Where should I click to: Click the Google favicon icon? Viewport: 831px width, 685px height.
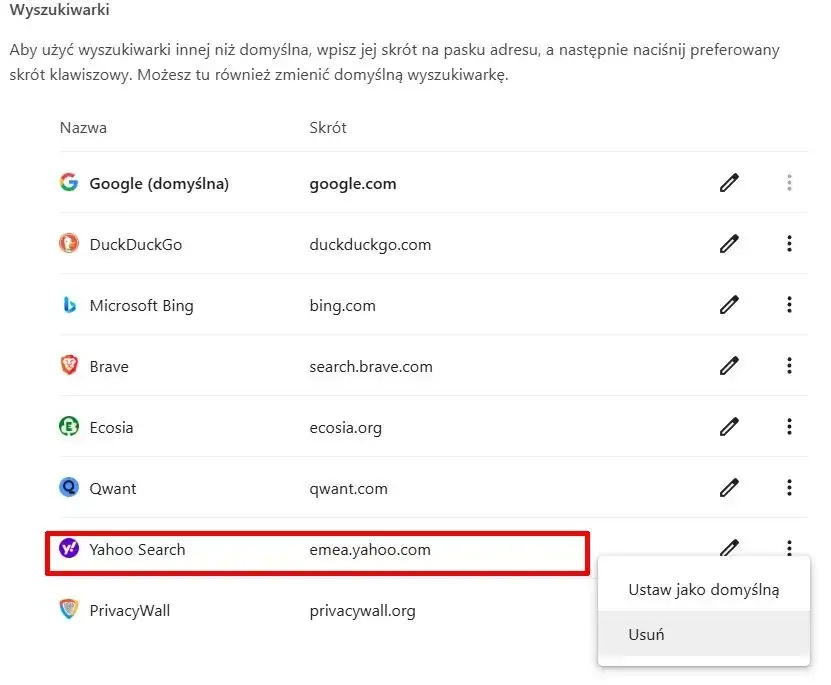68,183
